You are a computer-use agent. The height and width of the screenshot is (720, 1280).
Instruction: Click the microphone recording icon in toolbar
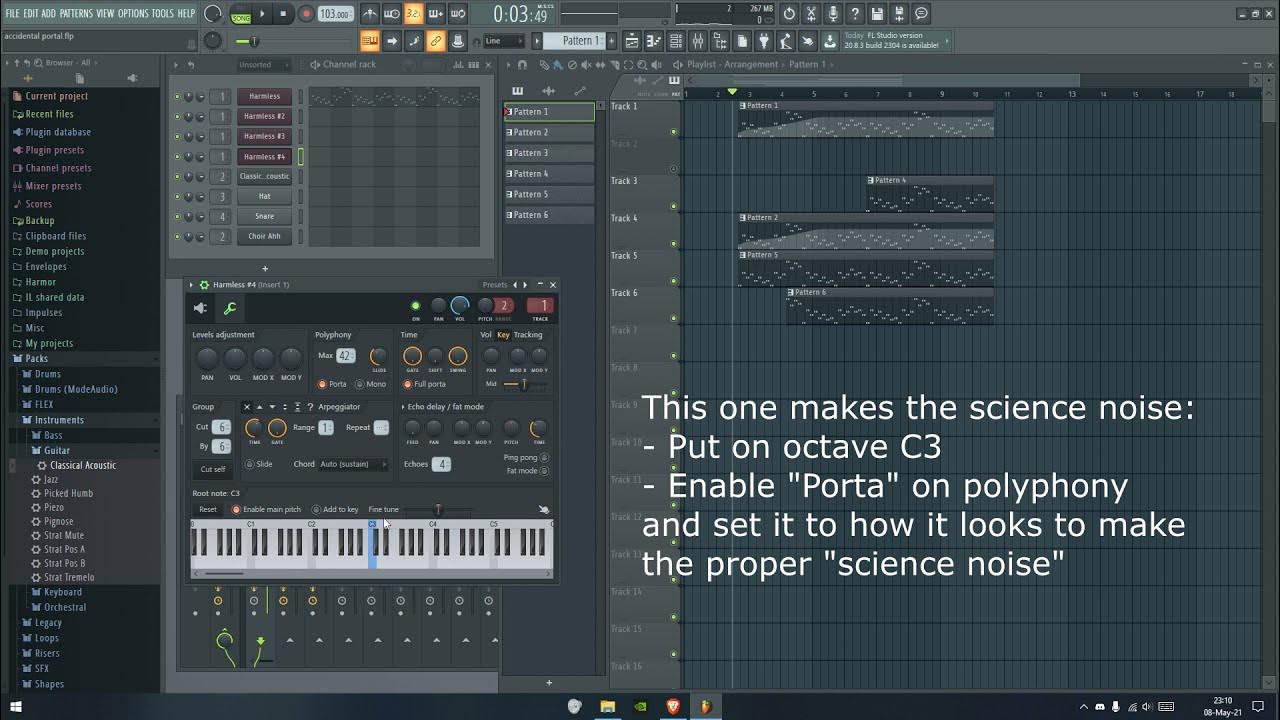click(x=833, y=14)
